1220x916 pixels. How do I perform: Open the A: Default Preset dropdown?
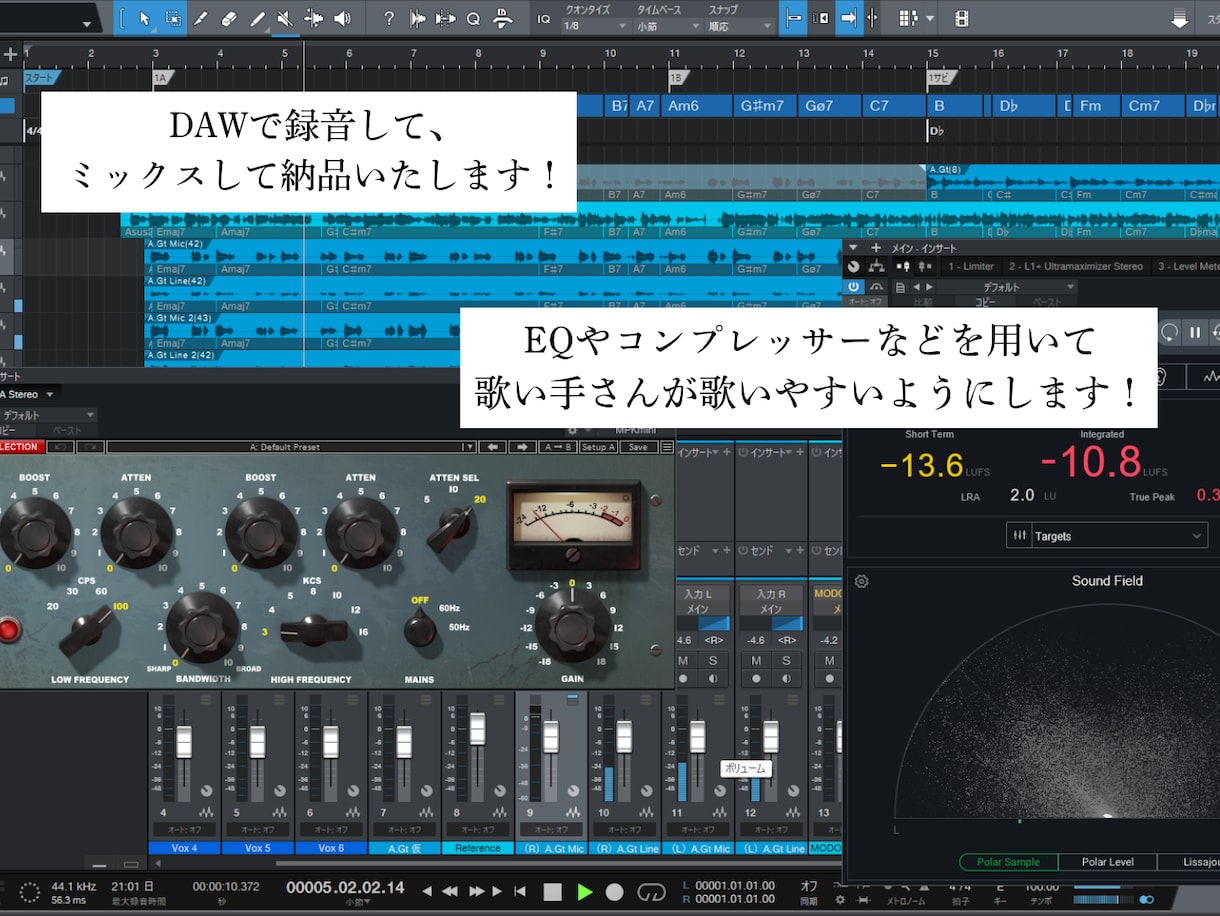pyautogui.click(x=291, y=447)
